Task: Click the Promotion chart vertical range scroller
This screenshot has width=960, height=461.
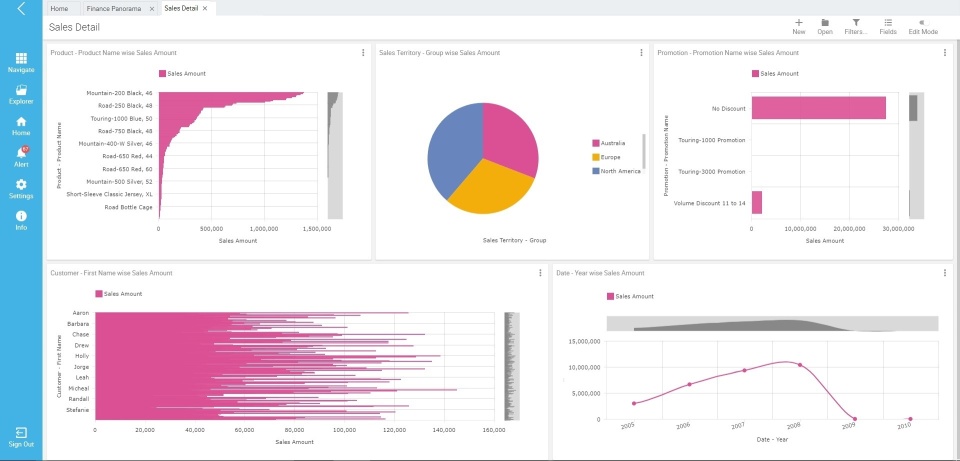Action: click(916, 155)
